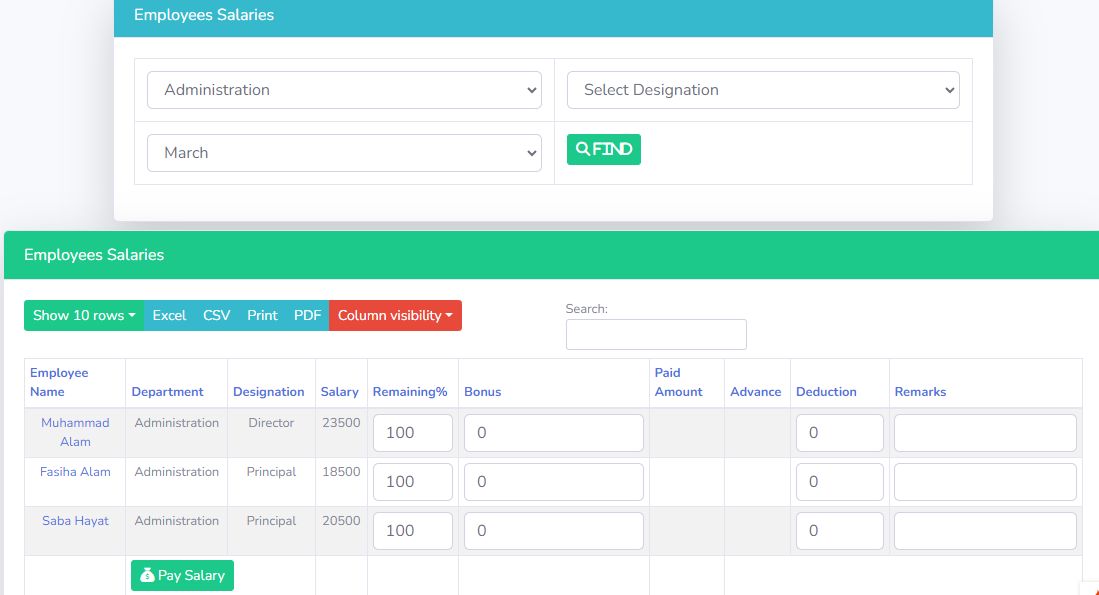1099x595 pixels.
Task: Click Remarks field for Saba Hayat
Action: pos(984,531)
